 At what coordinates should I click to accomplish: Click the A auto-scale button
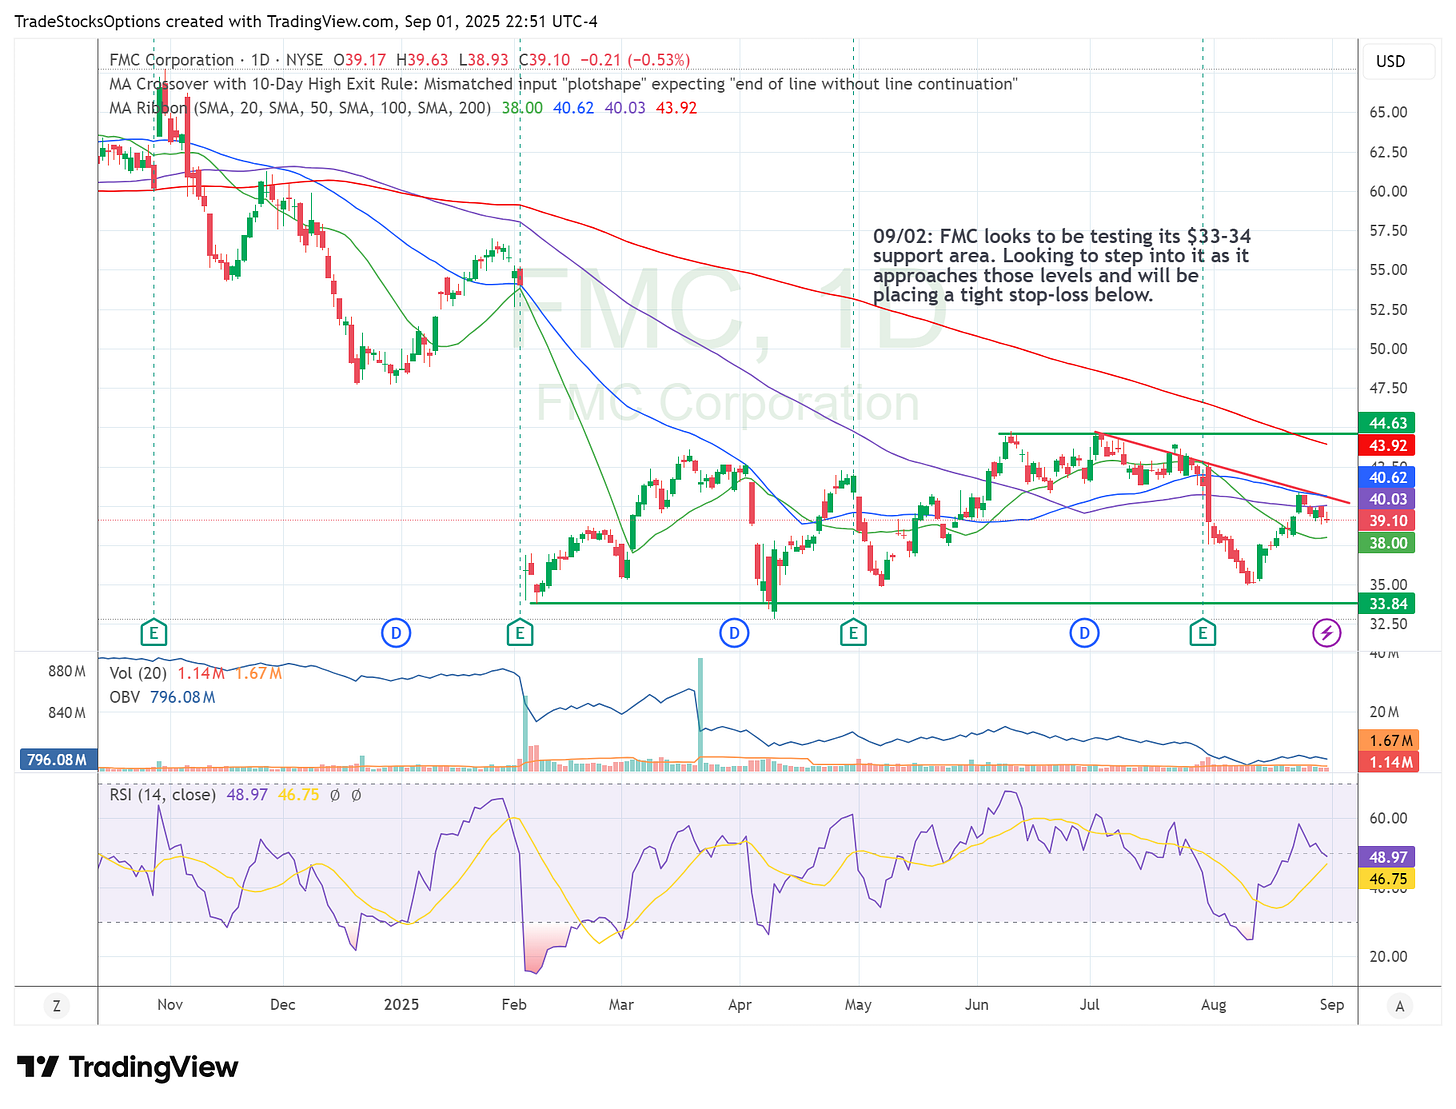point(1400,1005)
